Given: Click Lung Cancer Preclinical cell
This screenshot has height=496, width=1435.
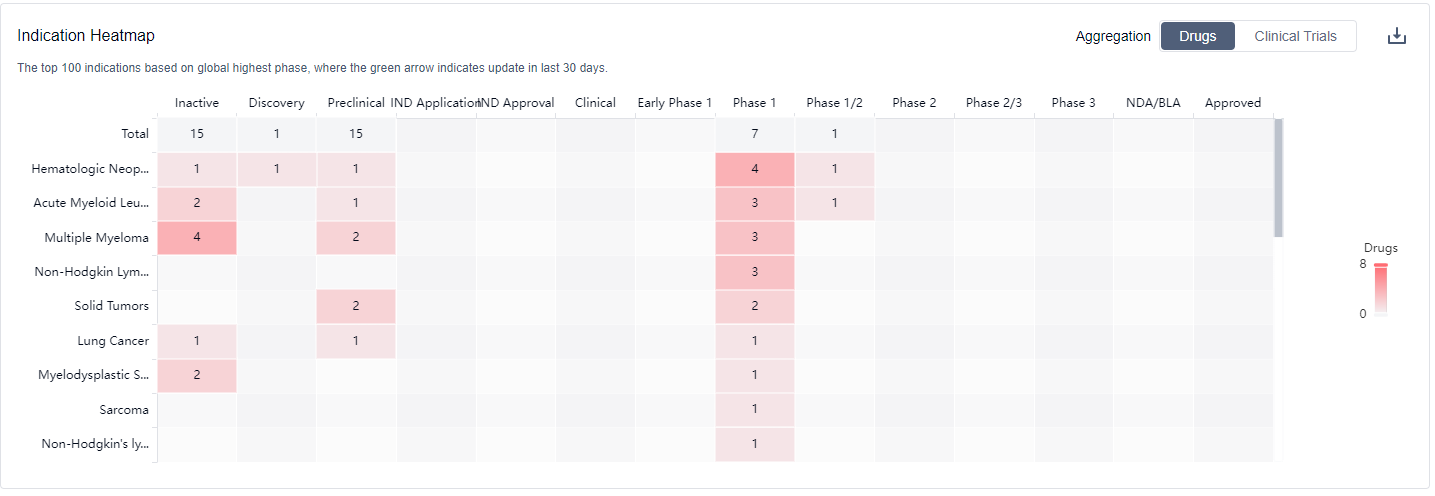Looking at the screenshot, I should [356, 341].
